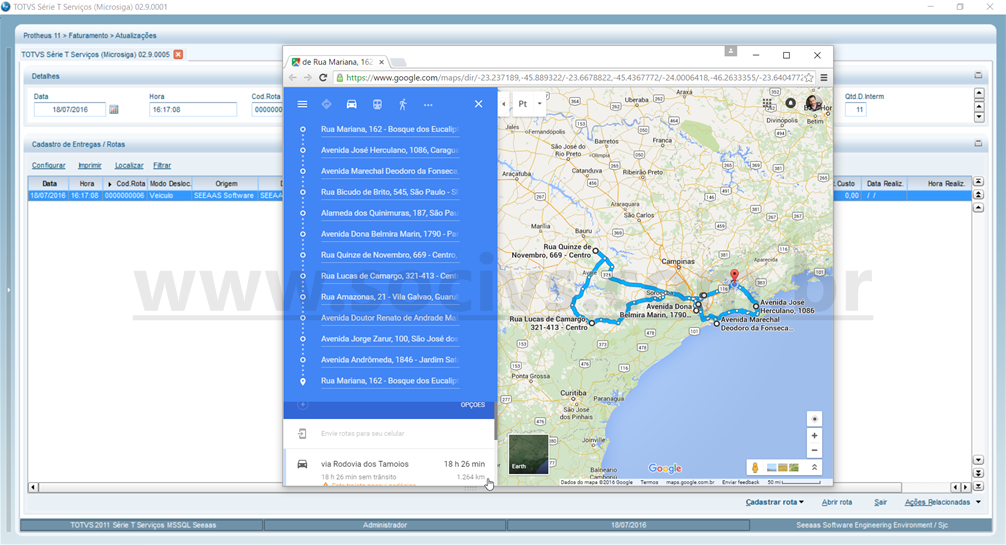The image size is (1006, 545).
Task: Select the walking mode icon
Action: (x=403, y=104)
